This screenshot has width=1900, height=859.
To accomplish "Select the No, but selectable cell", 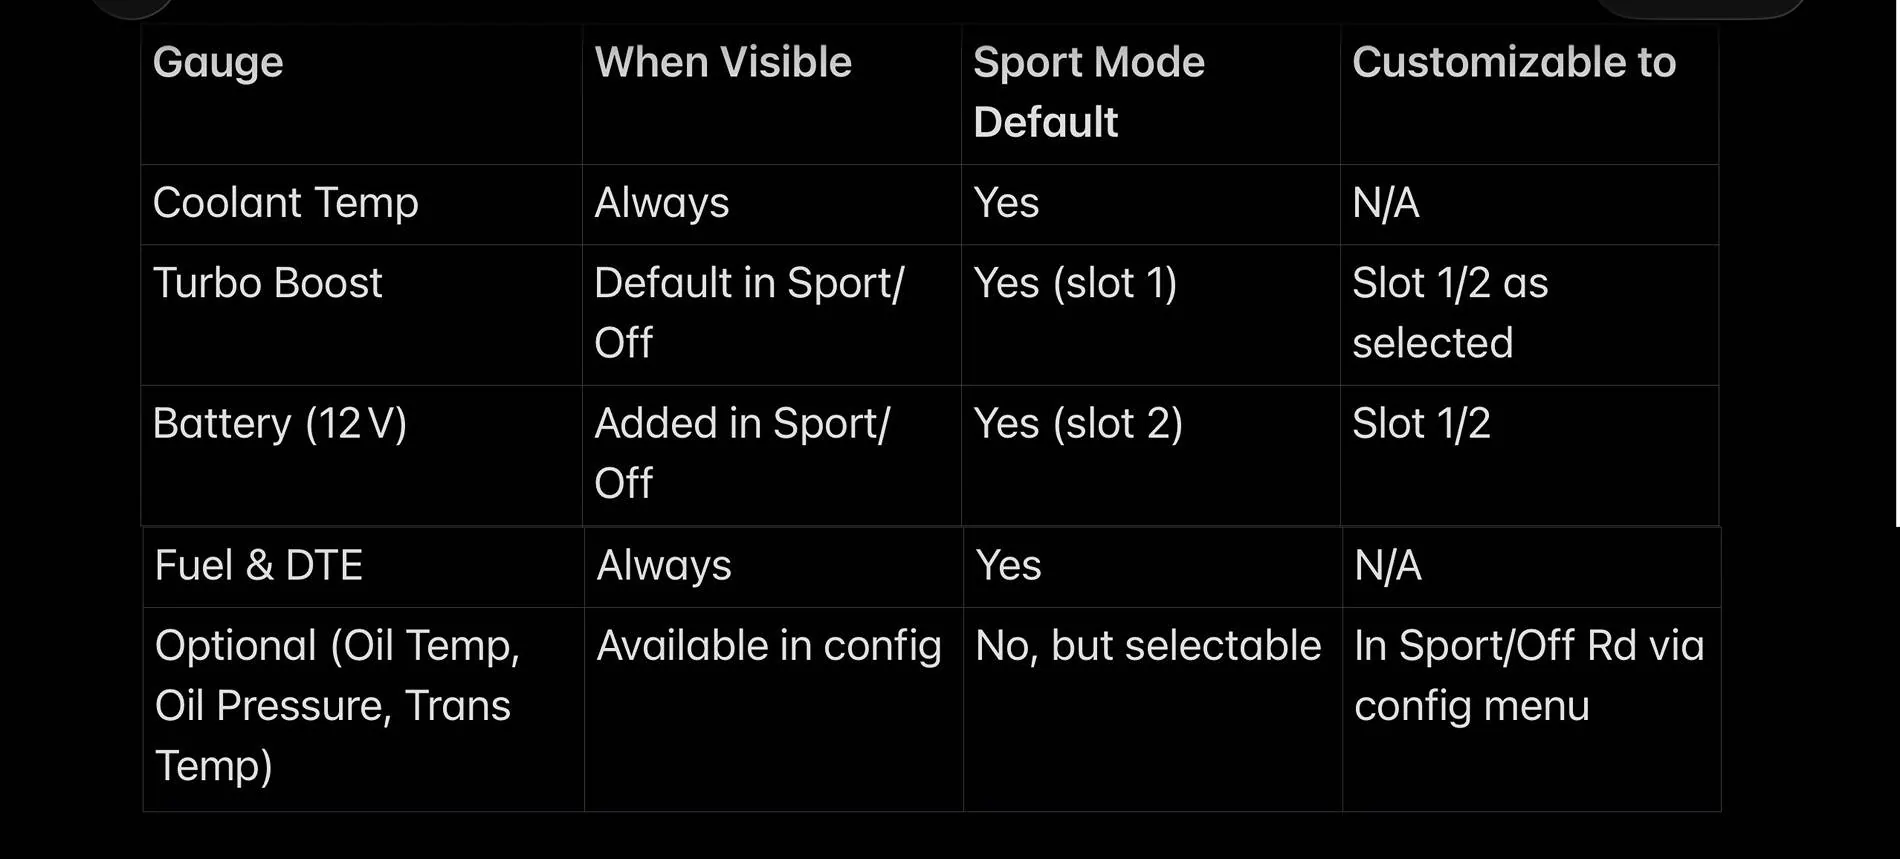I will pos(1148,646).
